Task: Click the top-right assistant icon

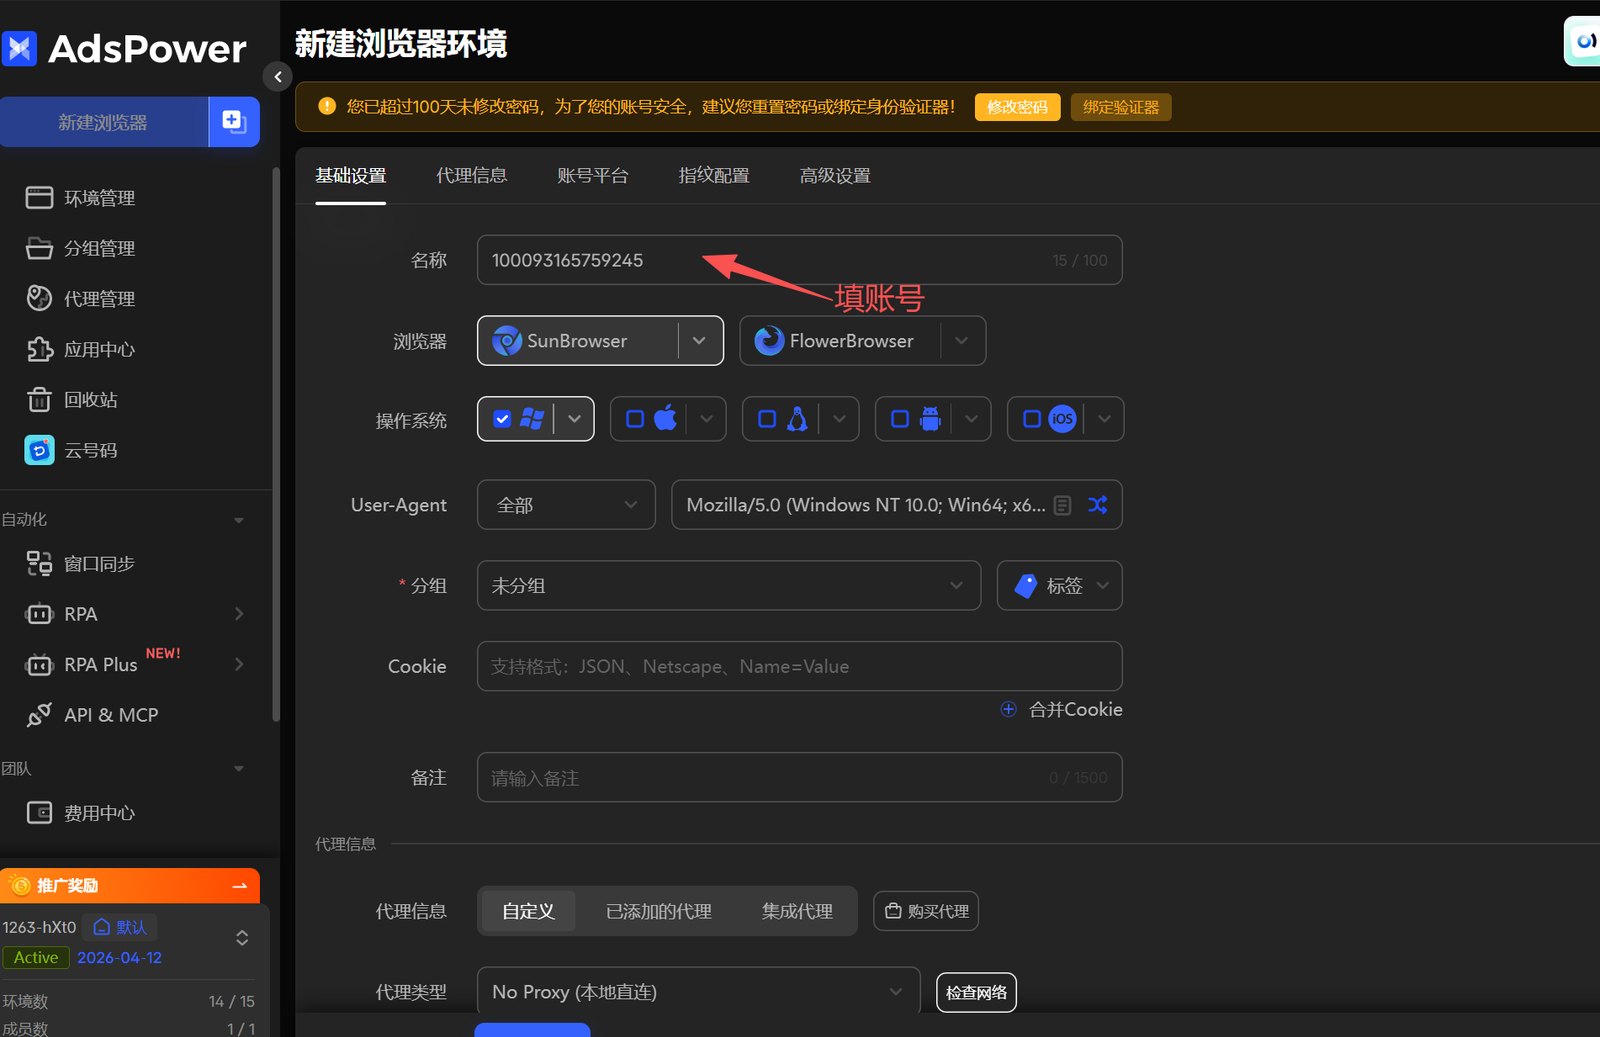Action: pyautogui.click(x=1584, y=42)
